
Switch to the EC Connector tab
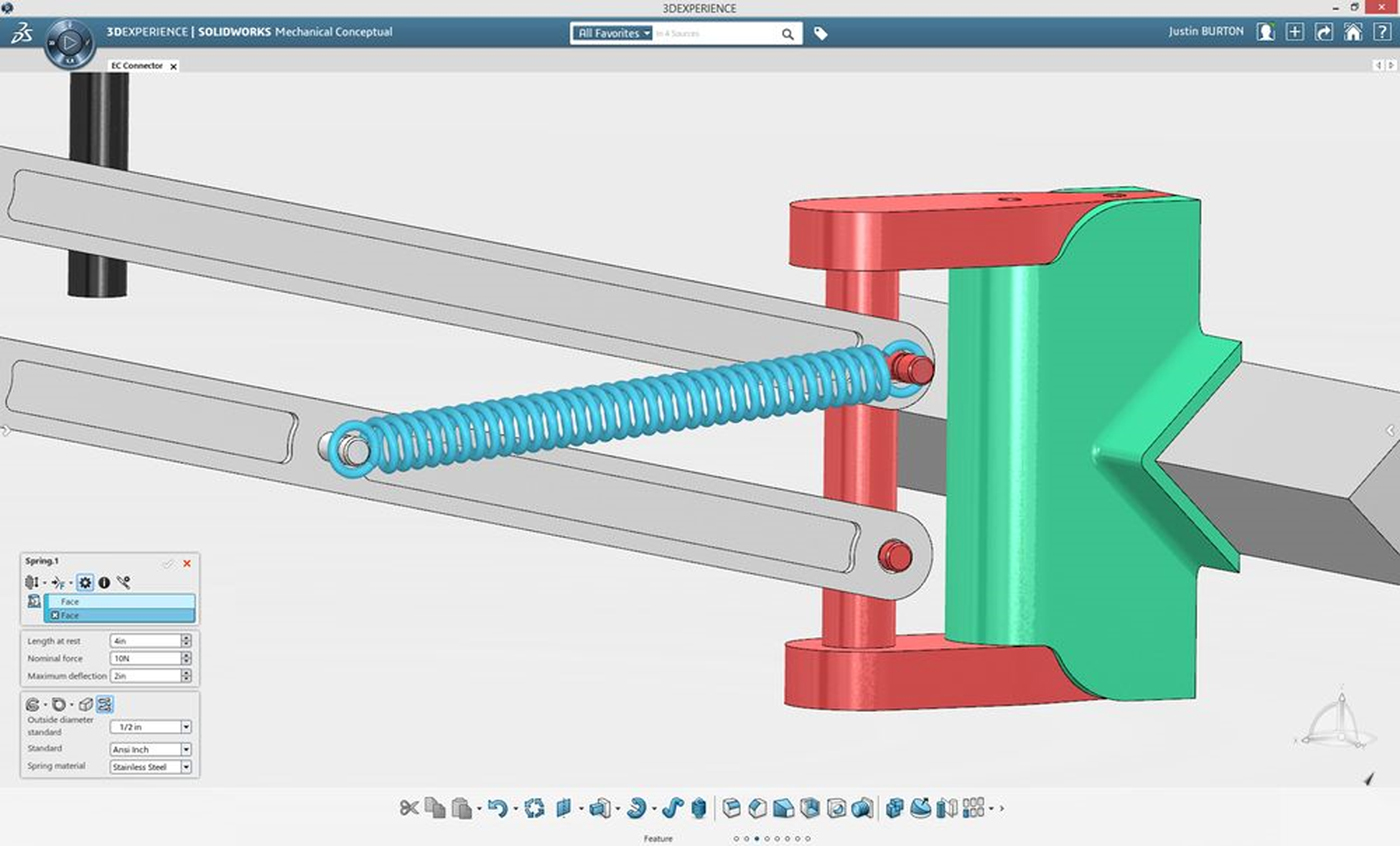136,66
